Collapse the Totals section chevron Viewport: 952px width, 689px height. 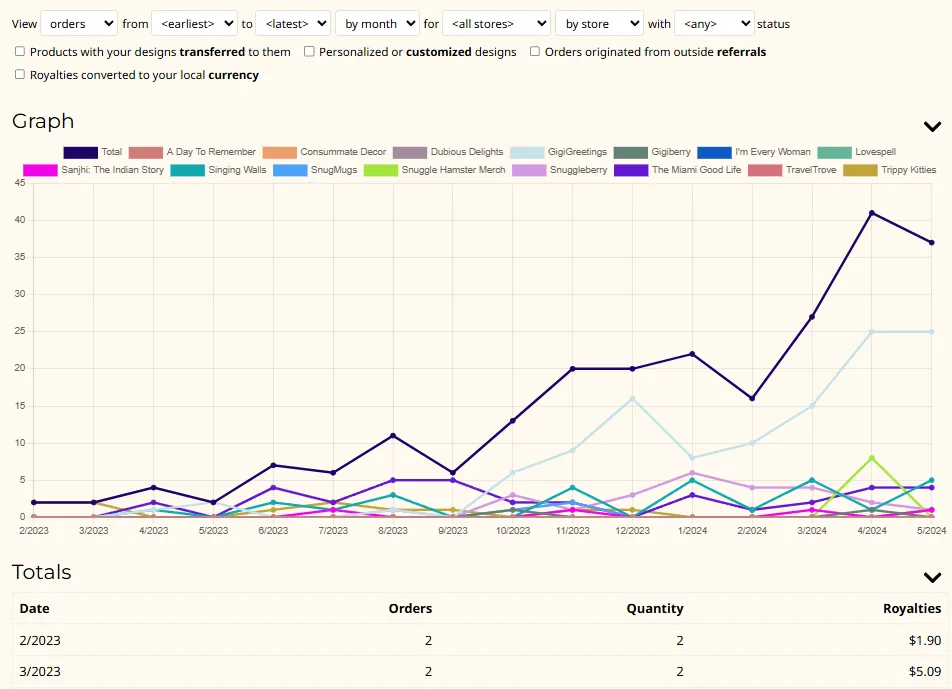coord(932,577)
